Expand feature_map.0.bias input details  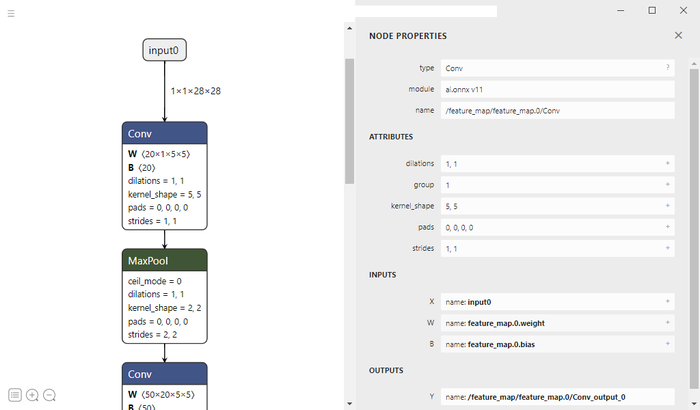point(667,344)
